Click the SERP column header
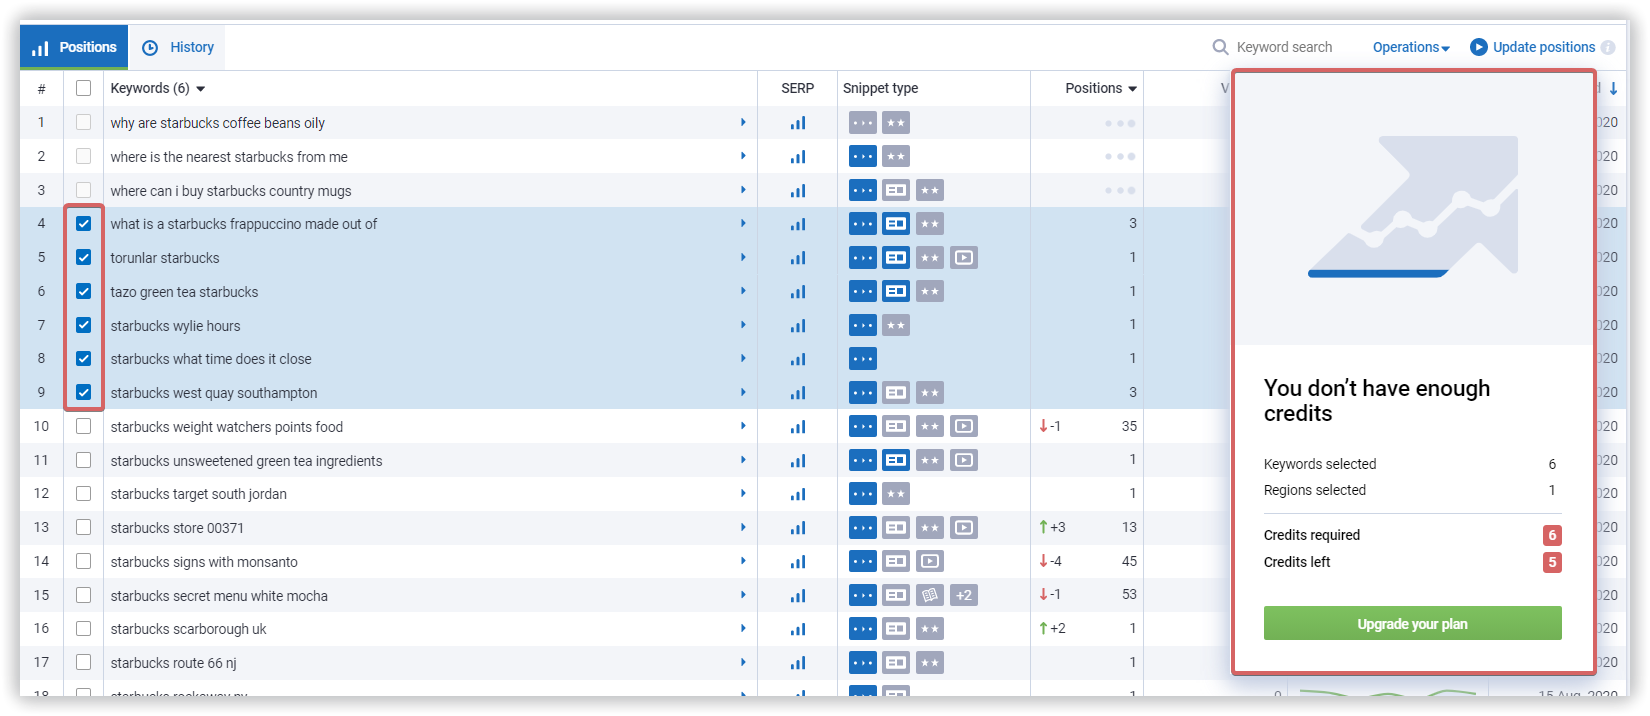 797,88
